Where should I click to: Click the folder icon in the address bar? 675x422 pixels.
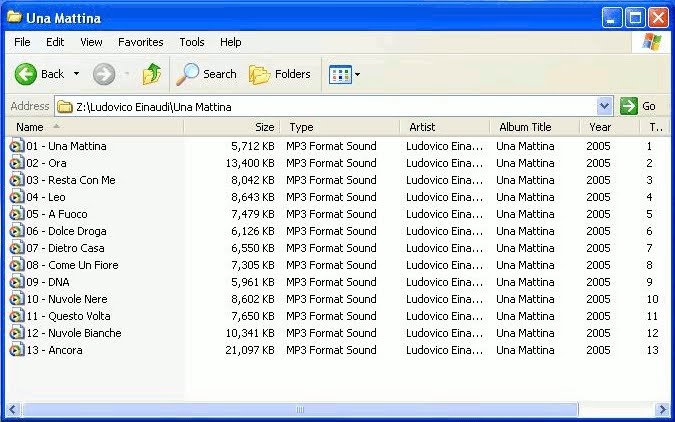click(65, 106)
